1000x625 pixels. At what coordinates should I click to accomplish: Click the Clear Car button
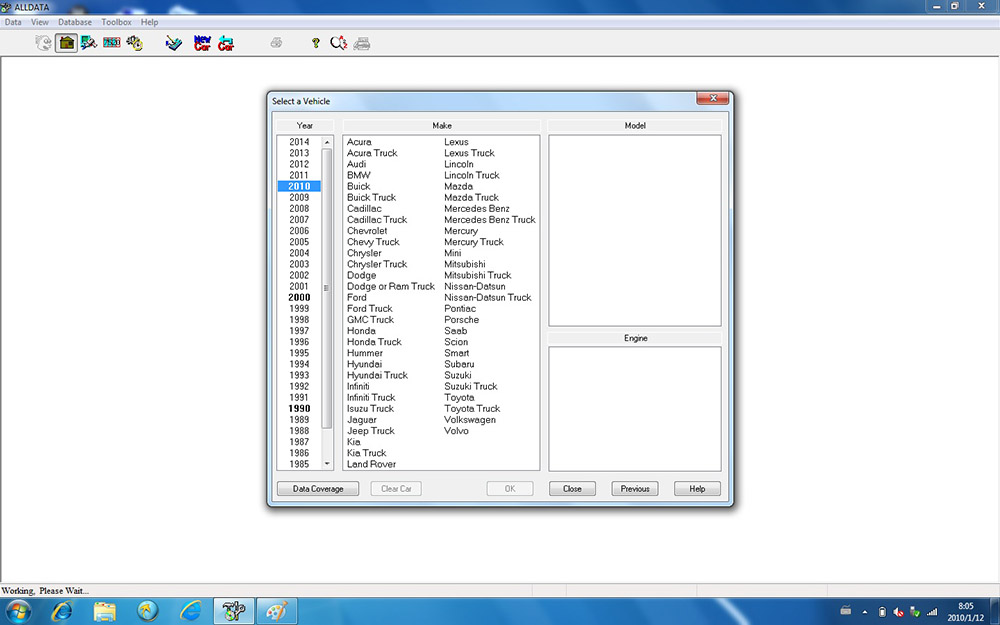coord(396,489)
